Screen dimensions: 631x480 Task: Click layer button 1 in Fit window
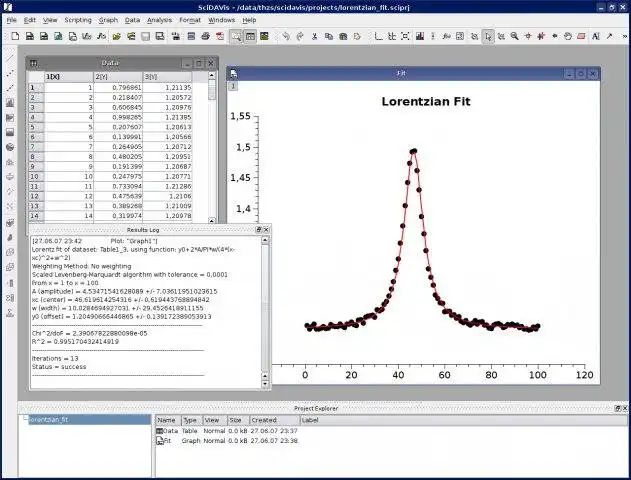pyautogui.click(x=233, y=86)
